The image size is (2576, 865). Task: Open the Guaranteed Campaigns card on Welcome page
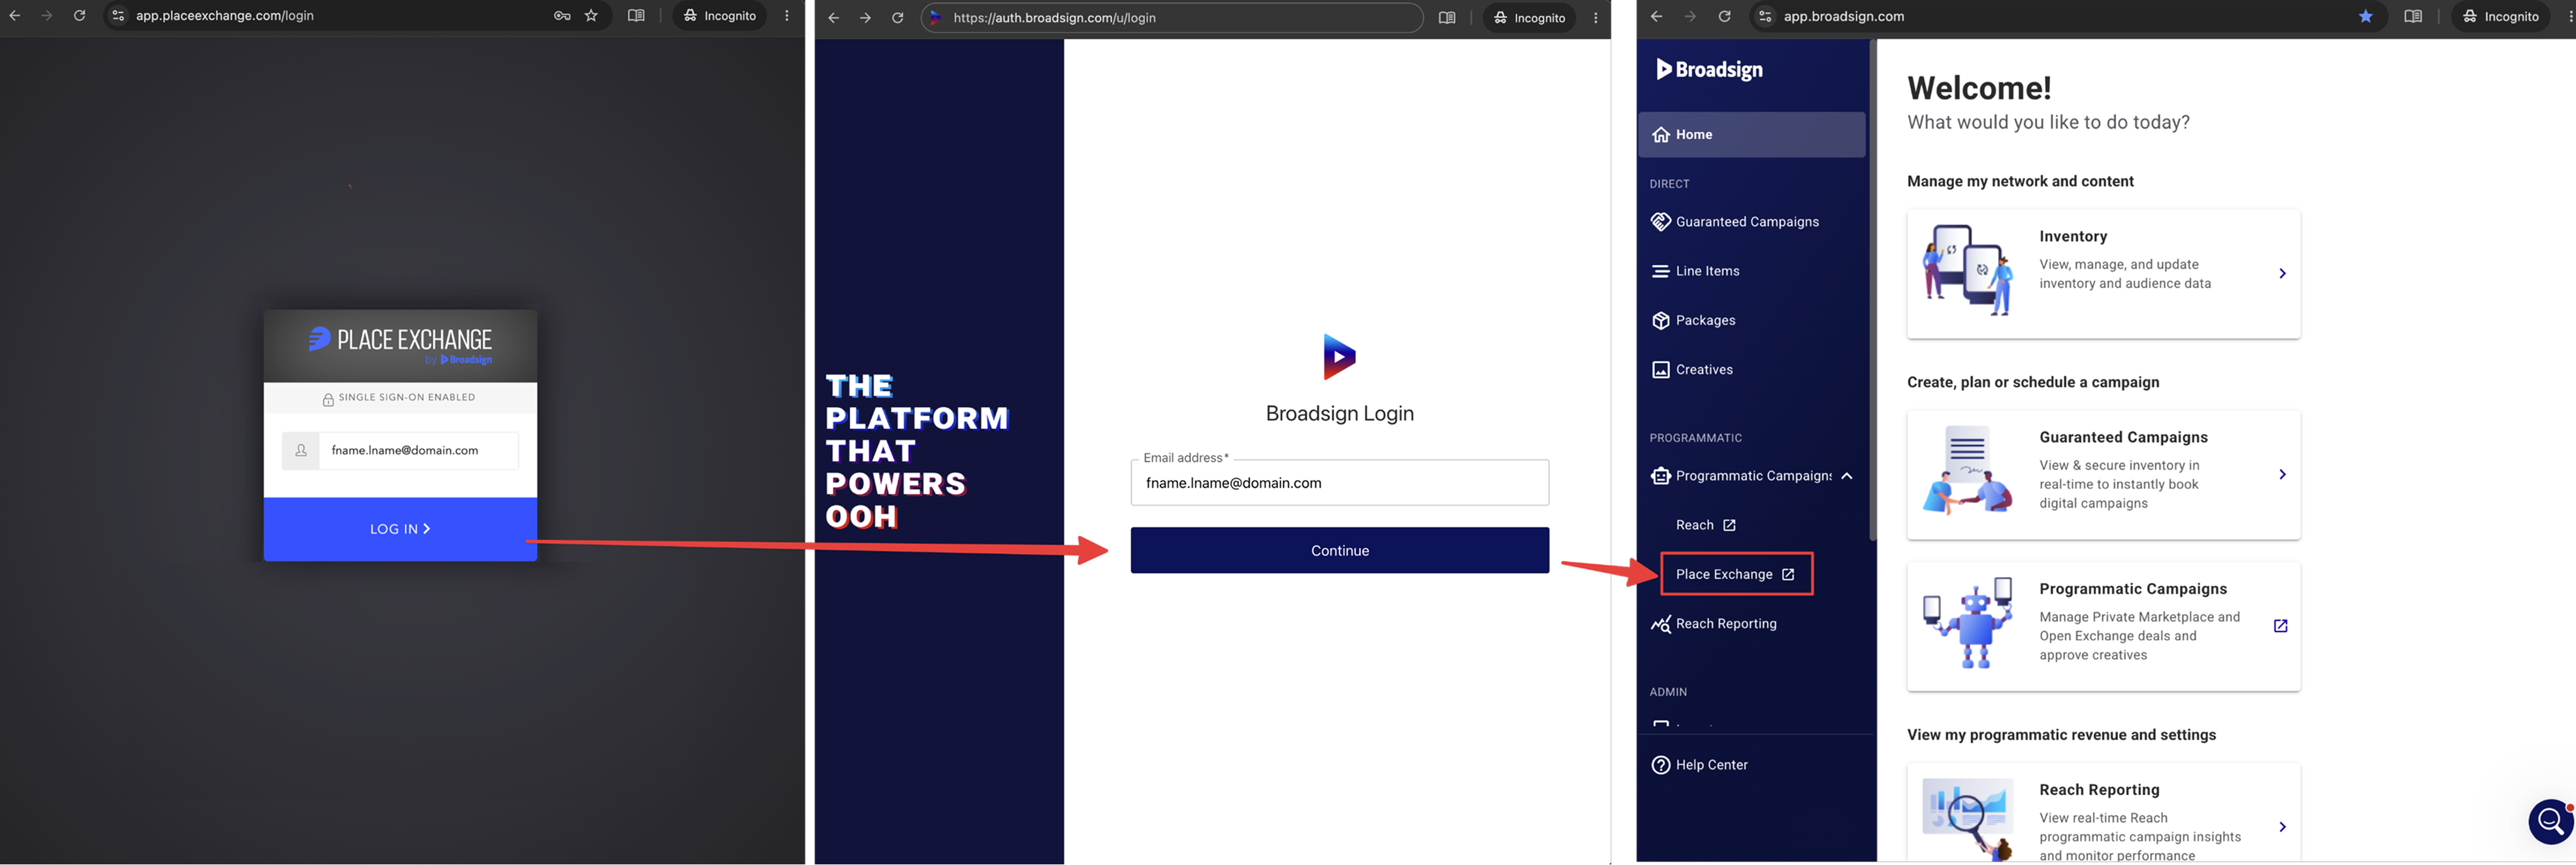click(2104, 475)
